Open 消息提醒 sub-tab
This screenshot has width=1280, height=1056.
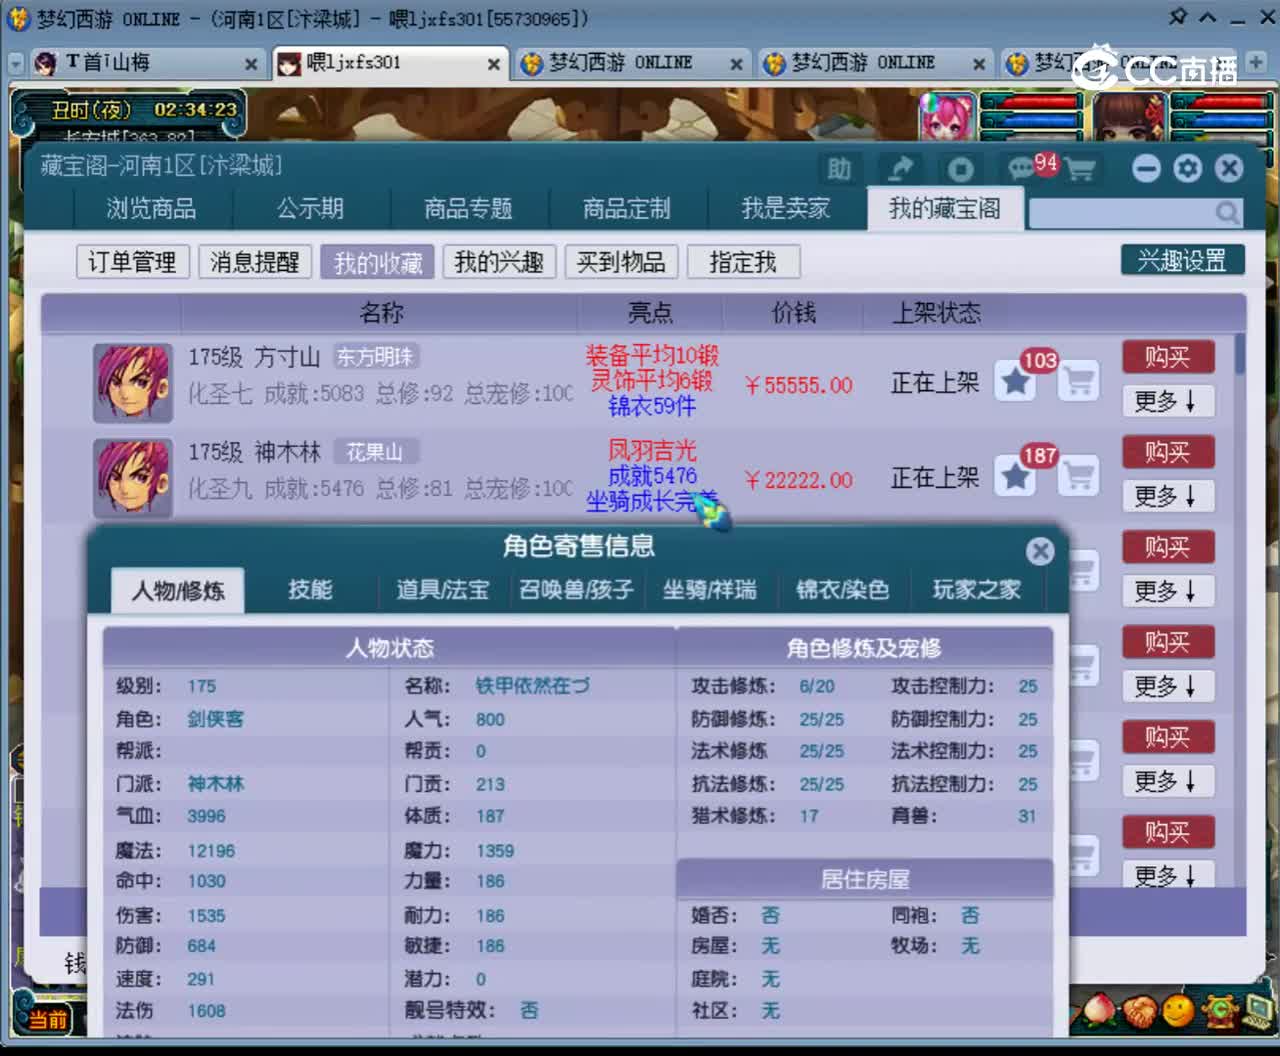pos(255,262)
